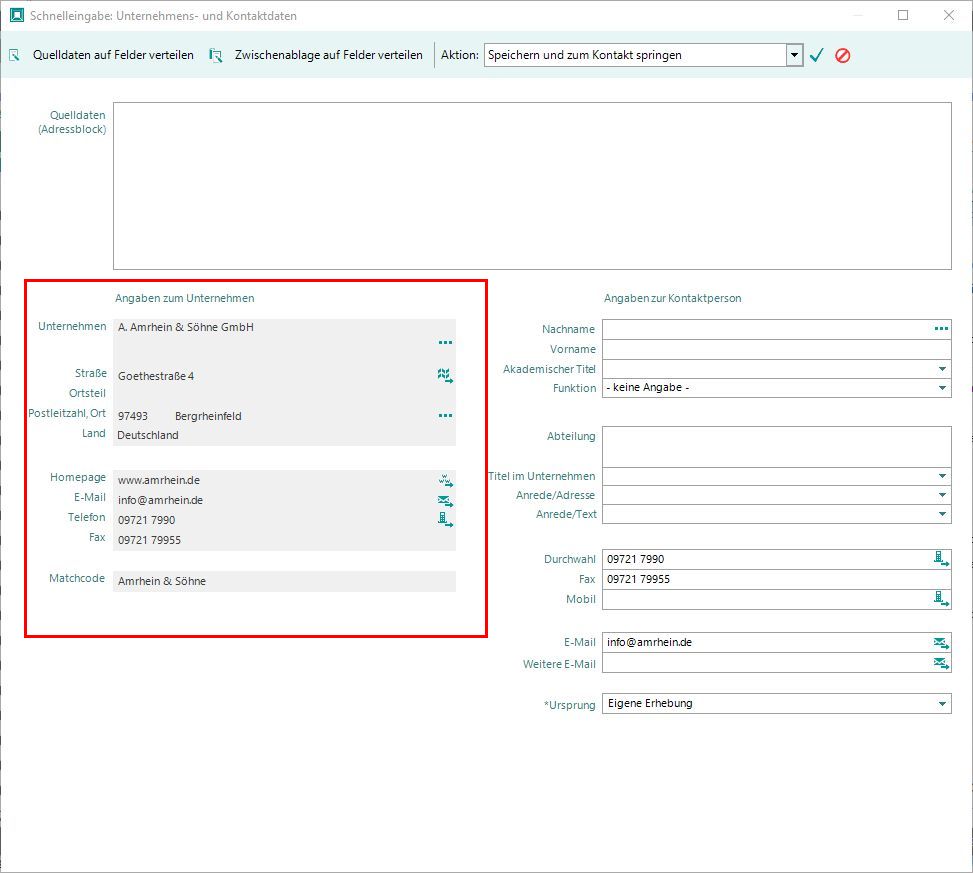Click the send icon in Weitere E-Mail field
The image size is (973, 873).
tap(941, 663)
